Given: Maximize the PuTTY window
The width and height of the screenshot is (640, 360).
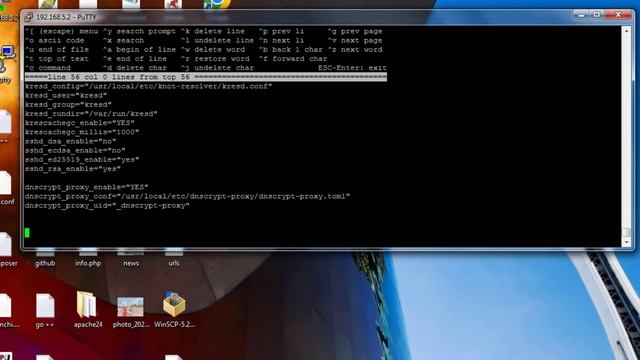Looking at the screenshot, I should point(596,15).
